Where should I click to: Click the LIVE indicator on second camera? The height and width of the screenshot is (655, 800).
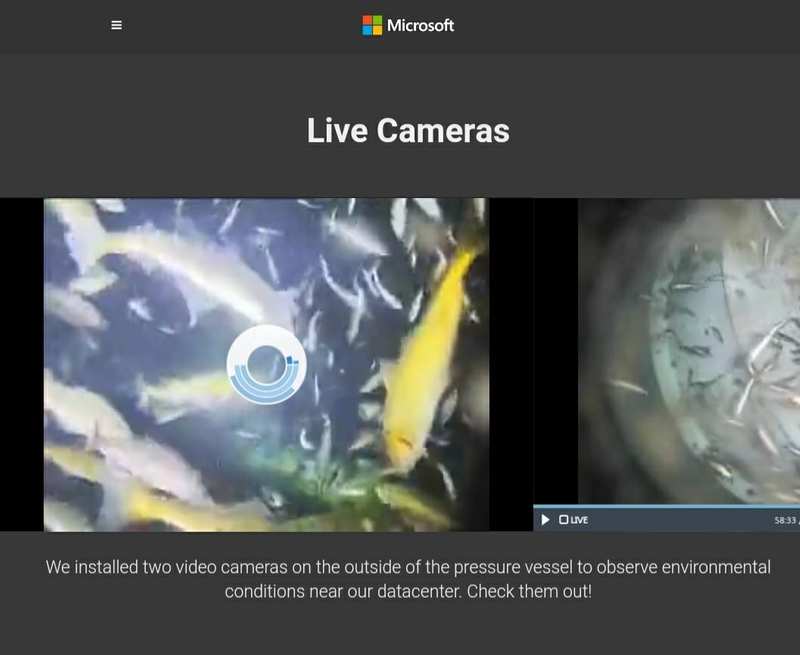(573, 519)
